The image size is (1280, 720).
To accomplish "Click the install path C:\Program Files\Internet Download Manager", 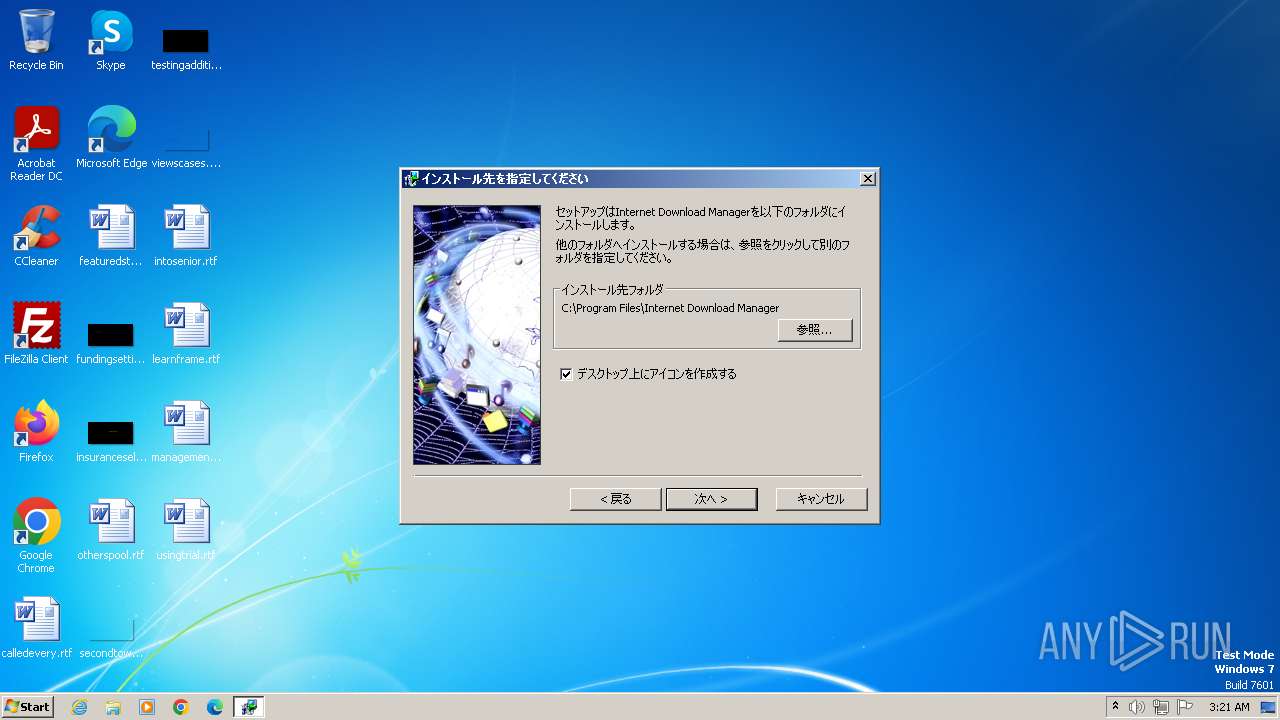I will tap(670, 308).
